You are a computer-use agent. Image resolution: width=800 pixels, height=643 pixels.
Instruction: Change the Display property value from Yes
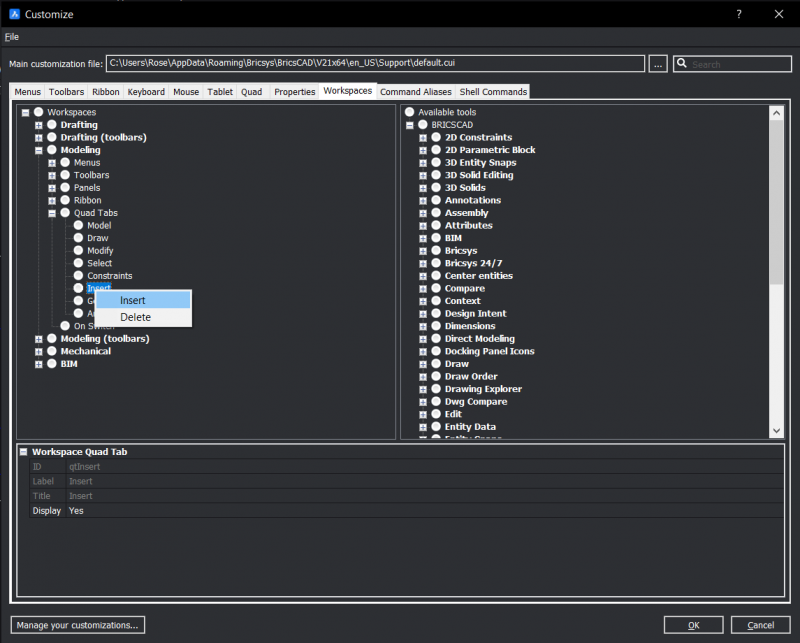[x=75, y=510]
